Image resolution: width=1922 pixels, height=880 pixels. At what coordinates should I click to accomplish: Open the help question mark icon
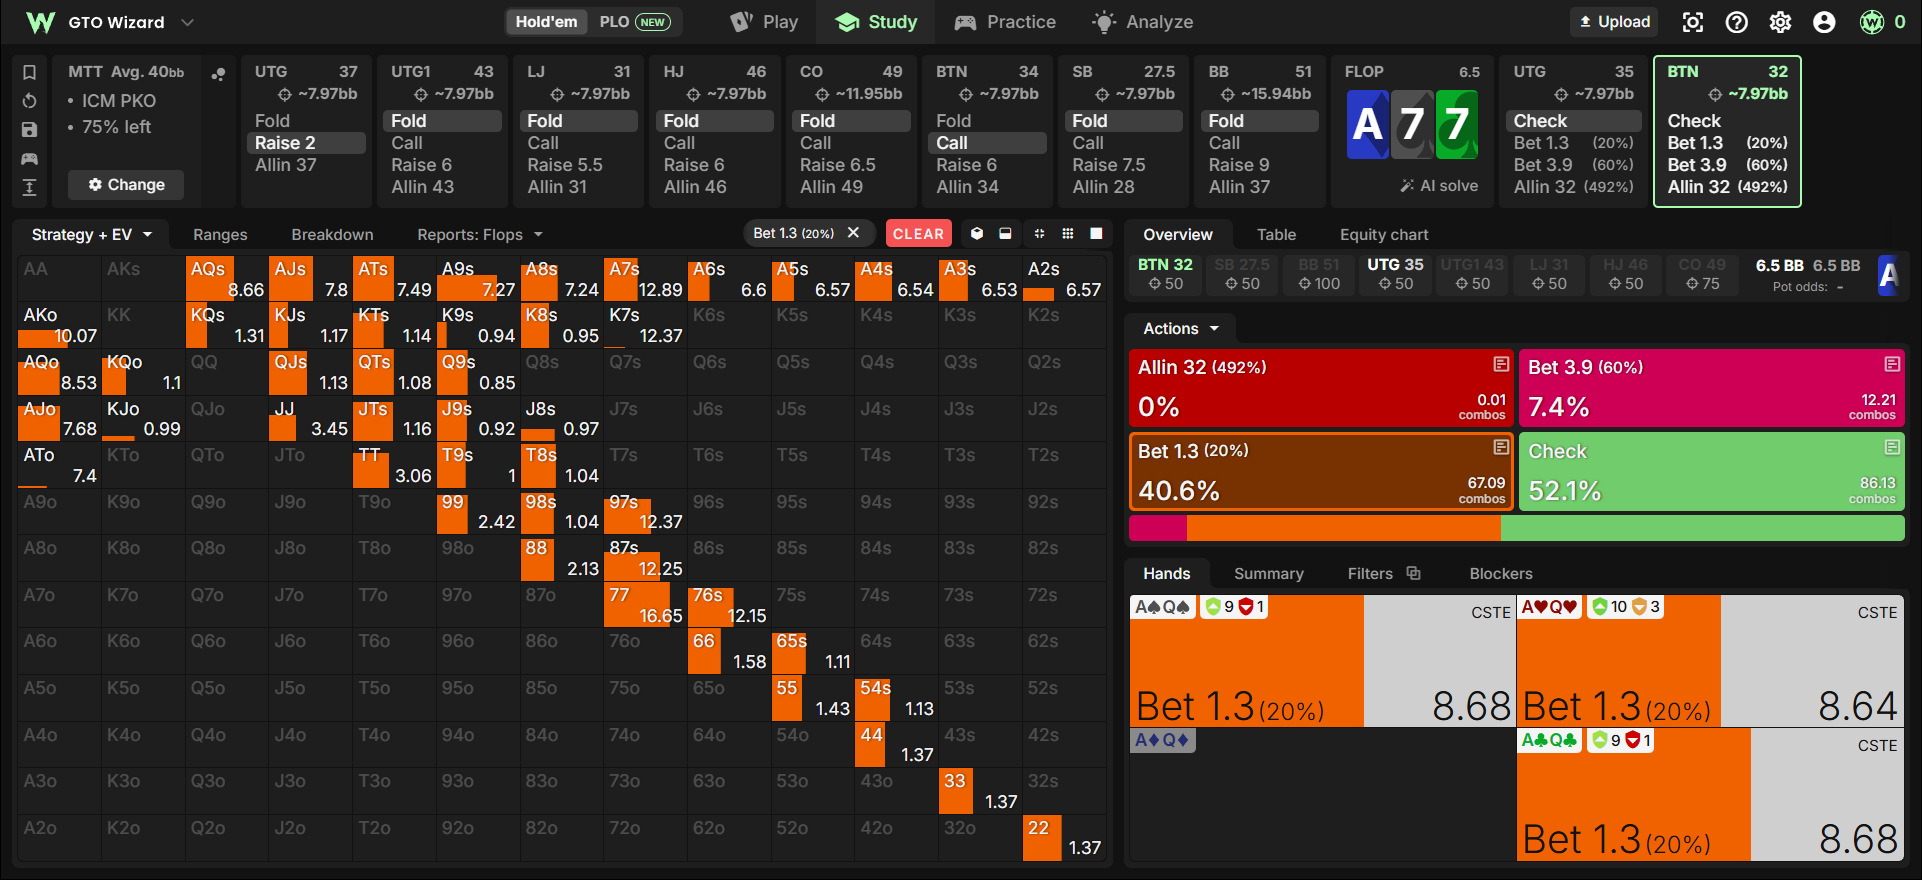point(1737,22)
